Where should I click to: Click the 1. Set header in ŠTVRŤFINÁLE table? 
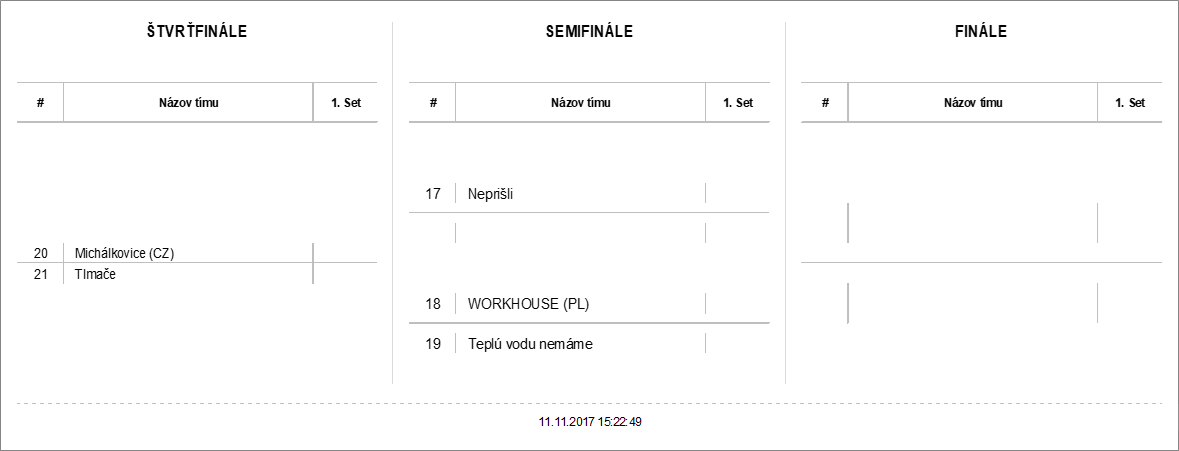pyautogui.click(x=345, y=102)
